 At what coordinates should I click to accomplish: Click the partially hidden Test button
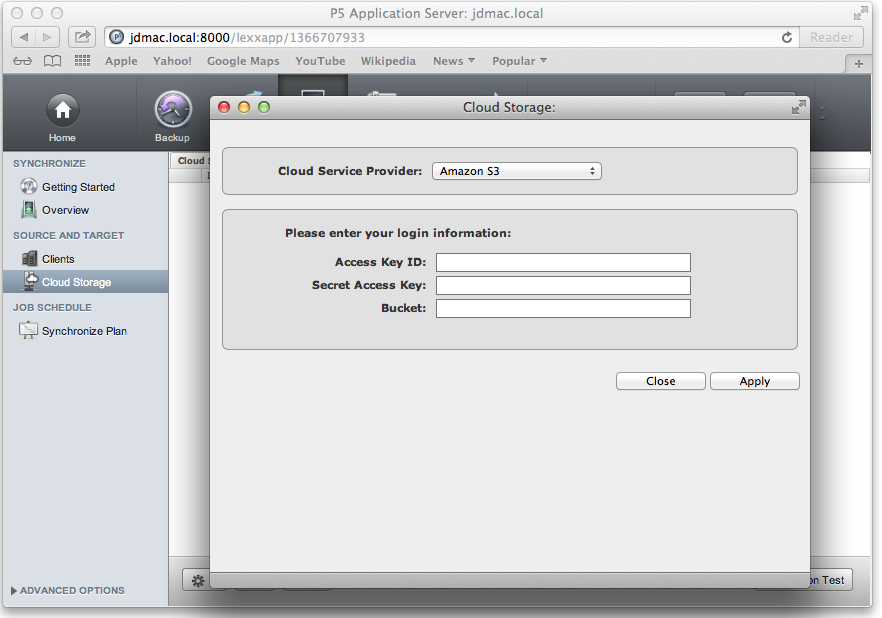[831, 580]
